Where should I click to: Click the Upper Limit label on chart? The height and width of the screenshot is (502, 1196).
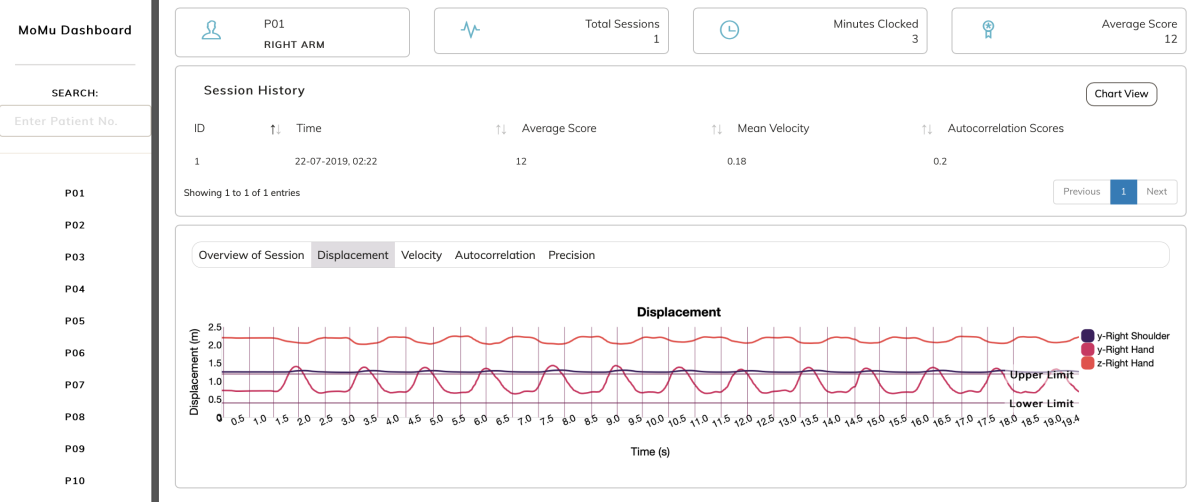(x=1042, y=375)
